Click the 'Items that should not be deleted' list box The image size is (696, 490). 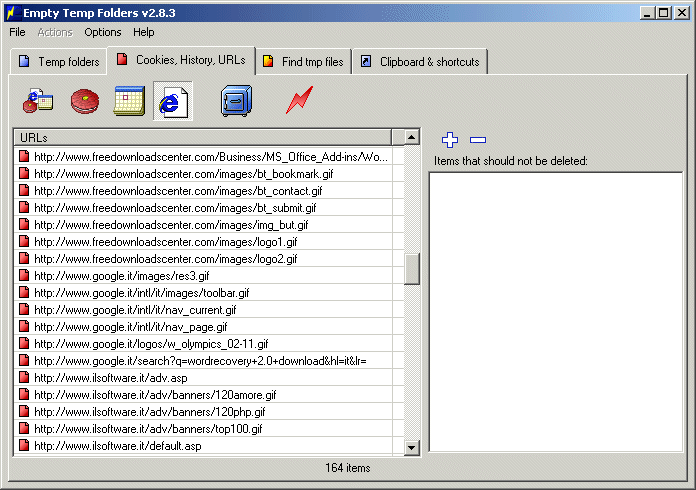click(556, 312)
